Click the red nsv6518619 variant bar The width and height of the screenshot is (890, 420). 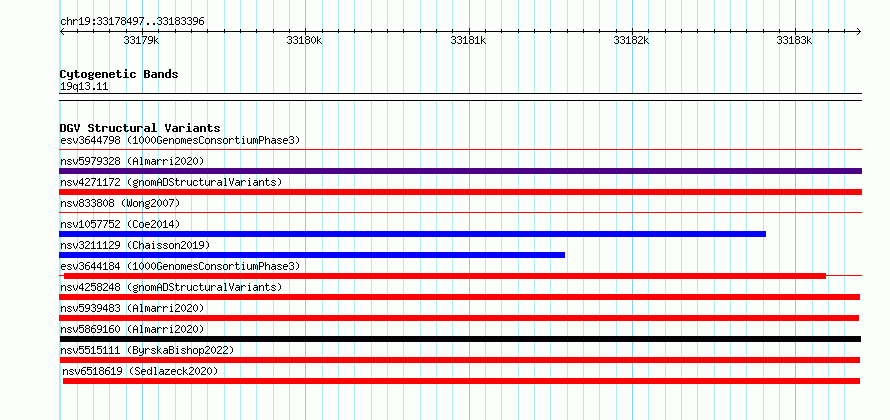coord(461,381)
